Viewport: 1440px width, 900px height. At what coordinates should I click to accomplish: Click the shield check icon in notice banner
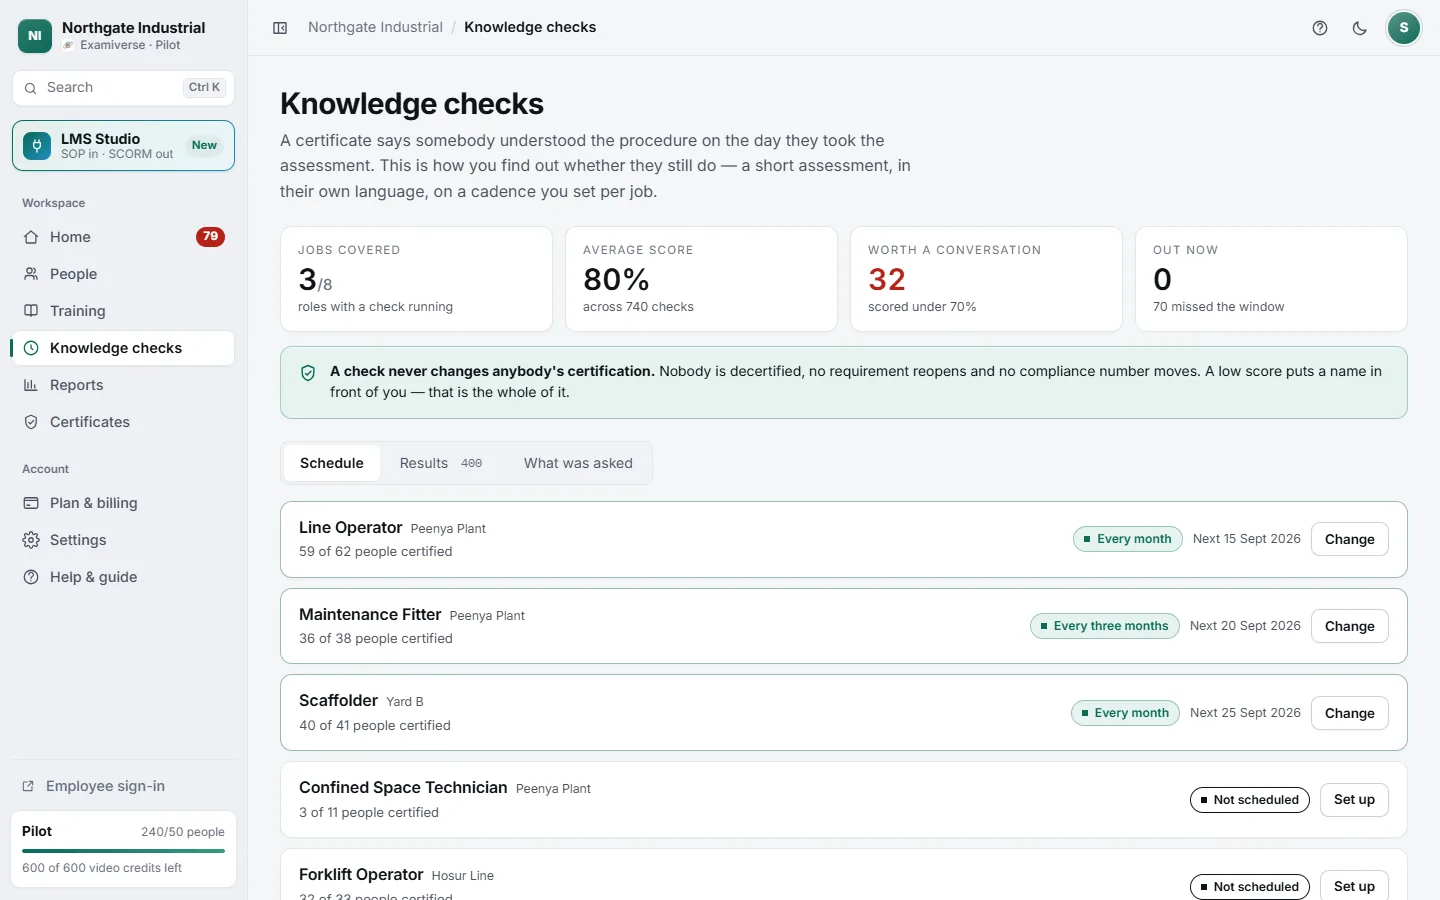pos(308,373)
